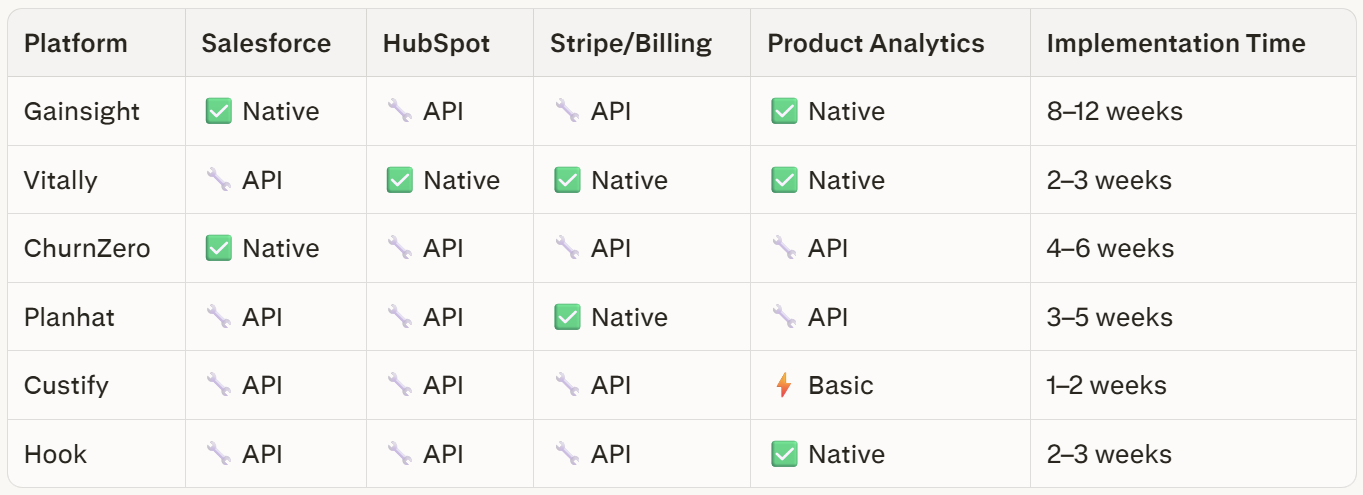Click the 8–12 weeks implementation time
This screenshot has width=1363, height=495.
[x=1114, y=111]
